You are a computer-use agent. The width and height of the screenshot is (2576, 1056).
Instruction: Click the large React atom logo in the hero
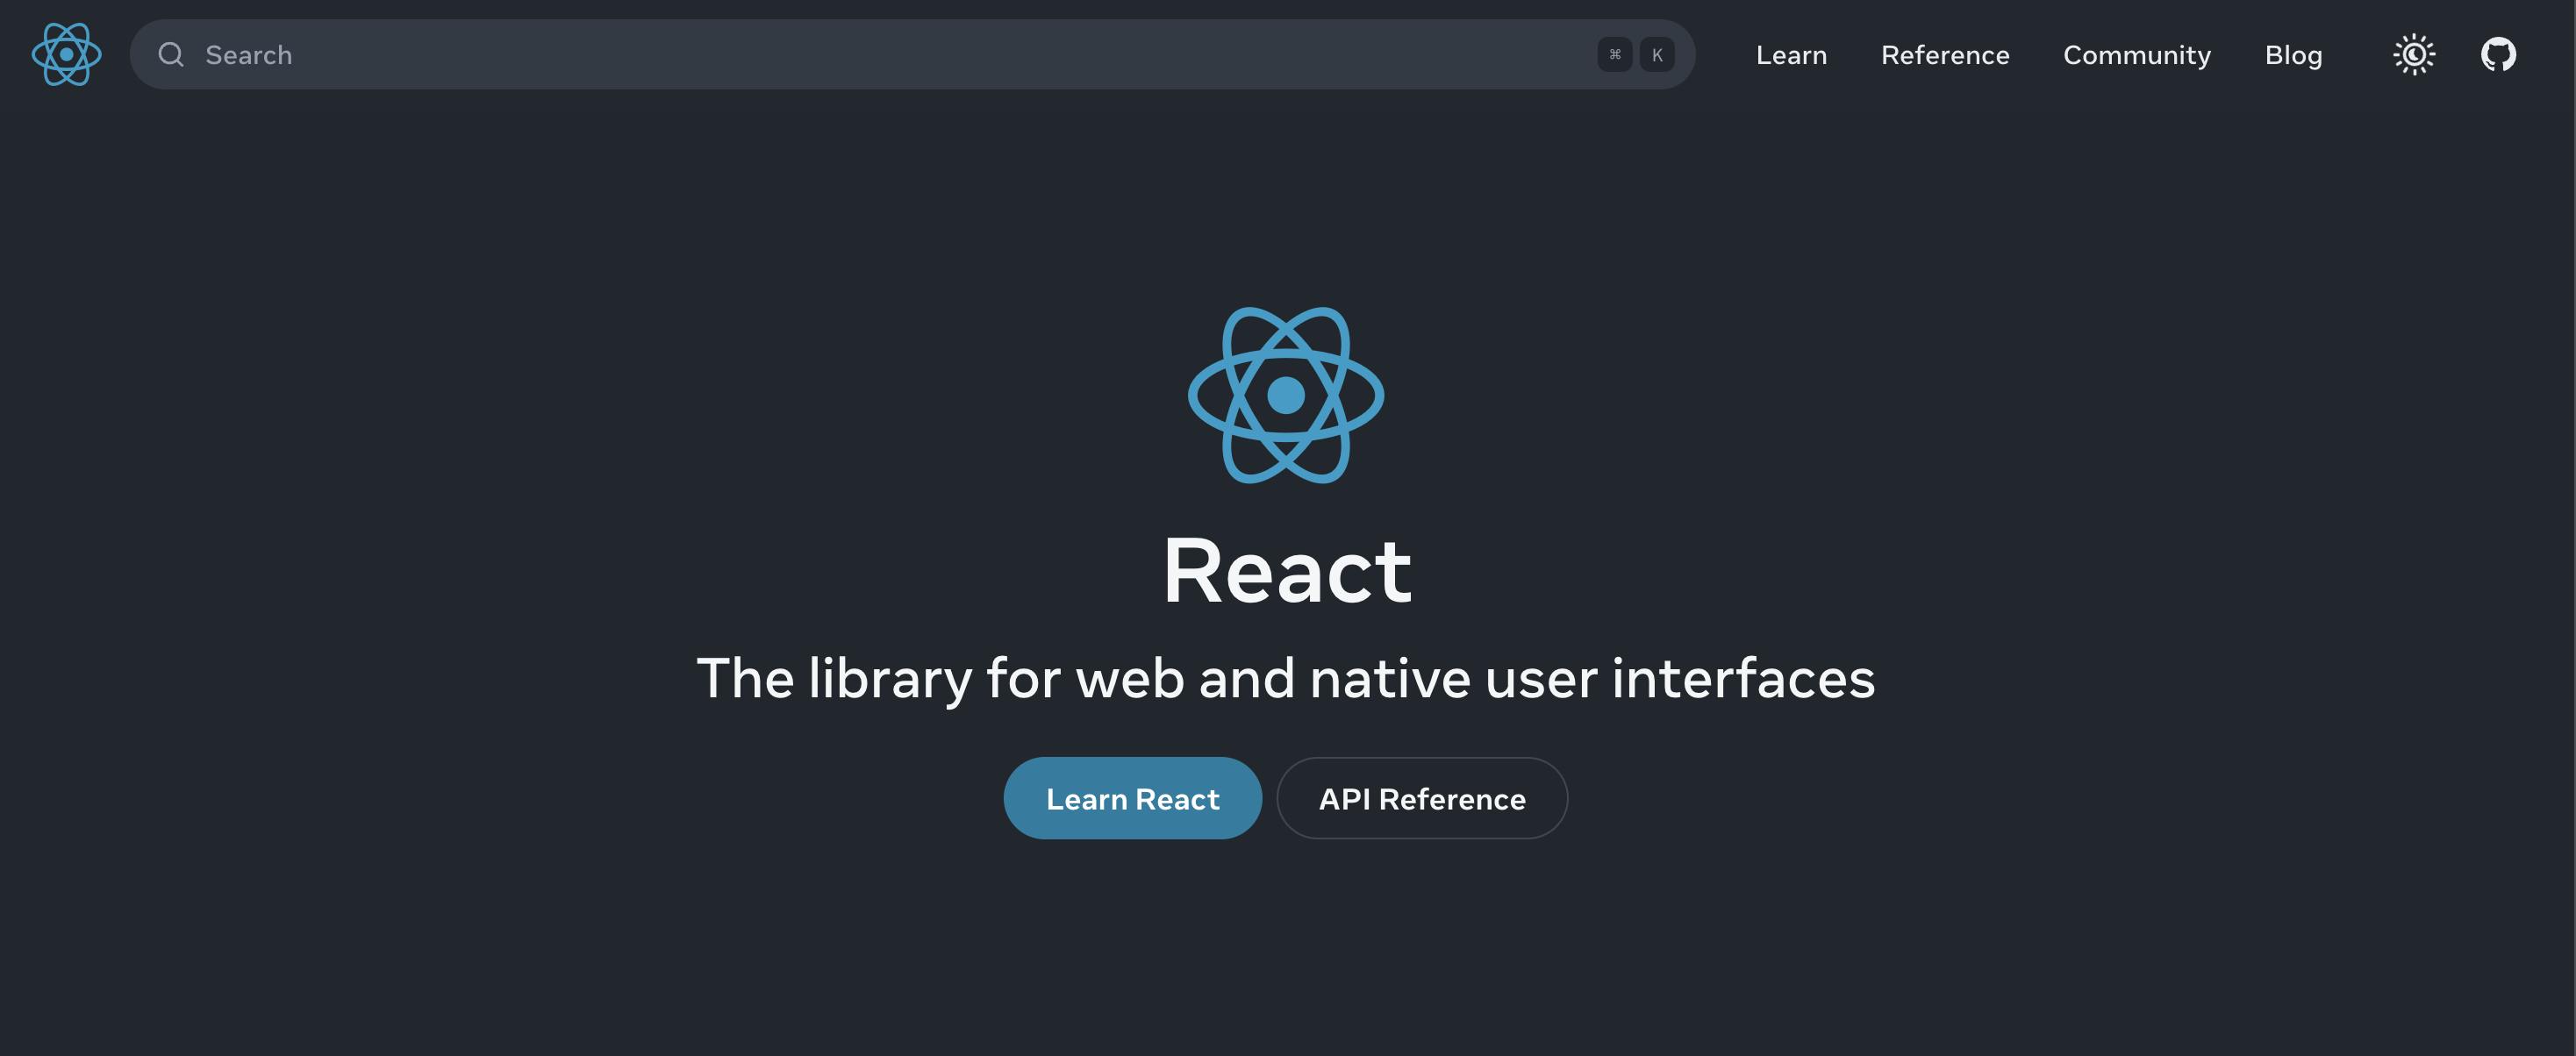click(x=1286, y=395)
